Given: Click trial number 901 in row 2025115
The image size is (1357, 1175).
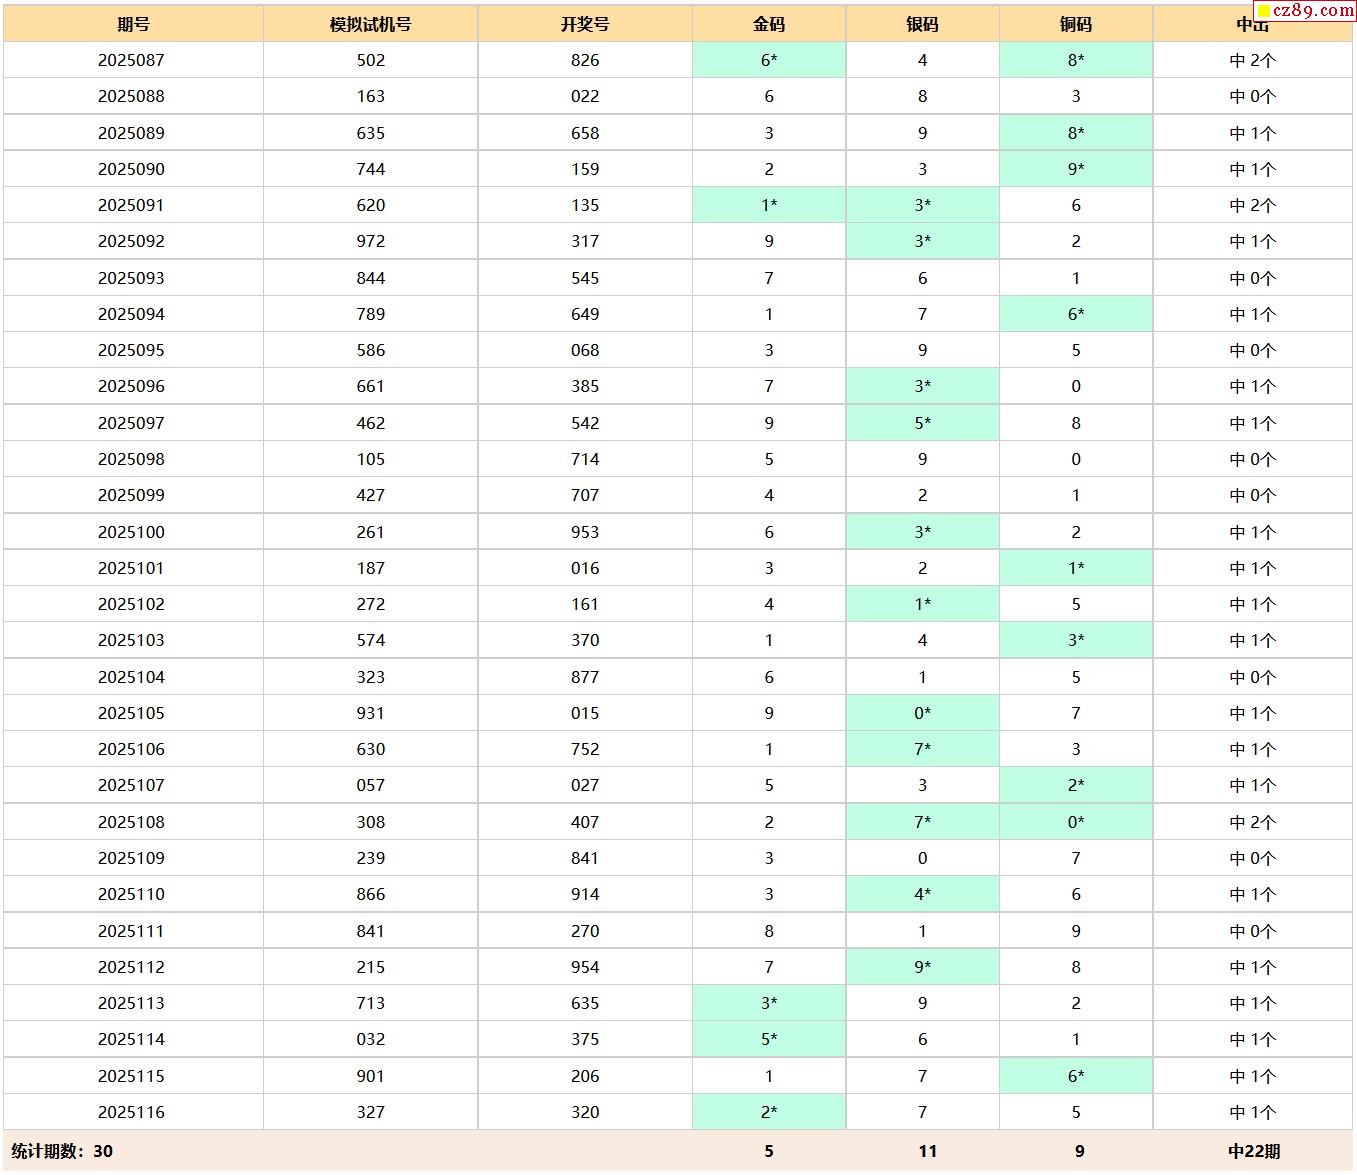Looking at the screenshot, I should tap(371, 1076).
